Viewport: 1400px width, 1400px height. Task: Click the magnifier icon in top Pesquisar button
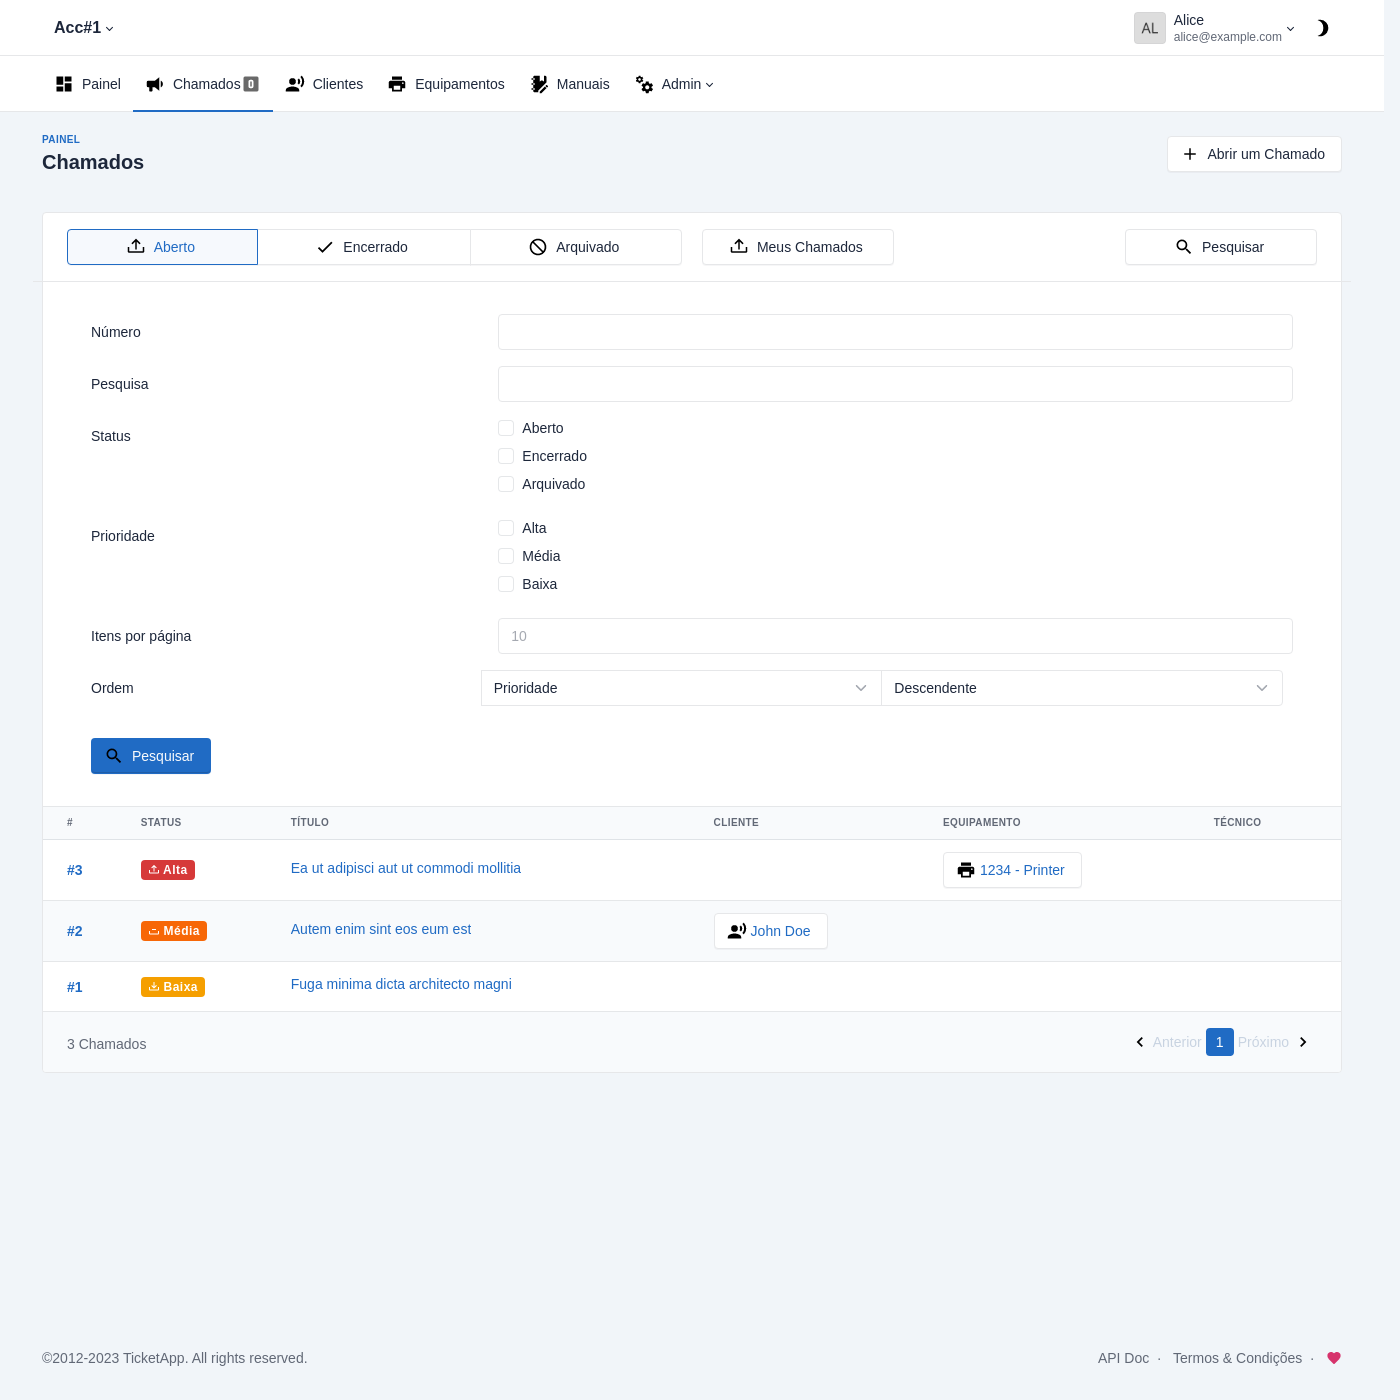(1184, 247)
